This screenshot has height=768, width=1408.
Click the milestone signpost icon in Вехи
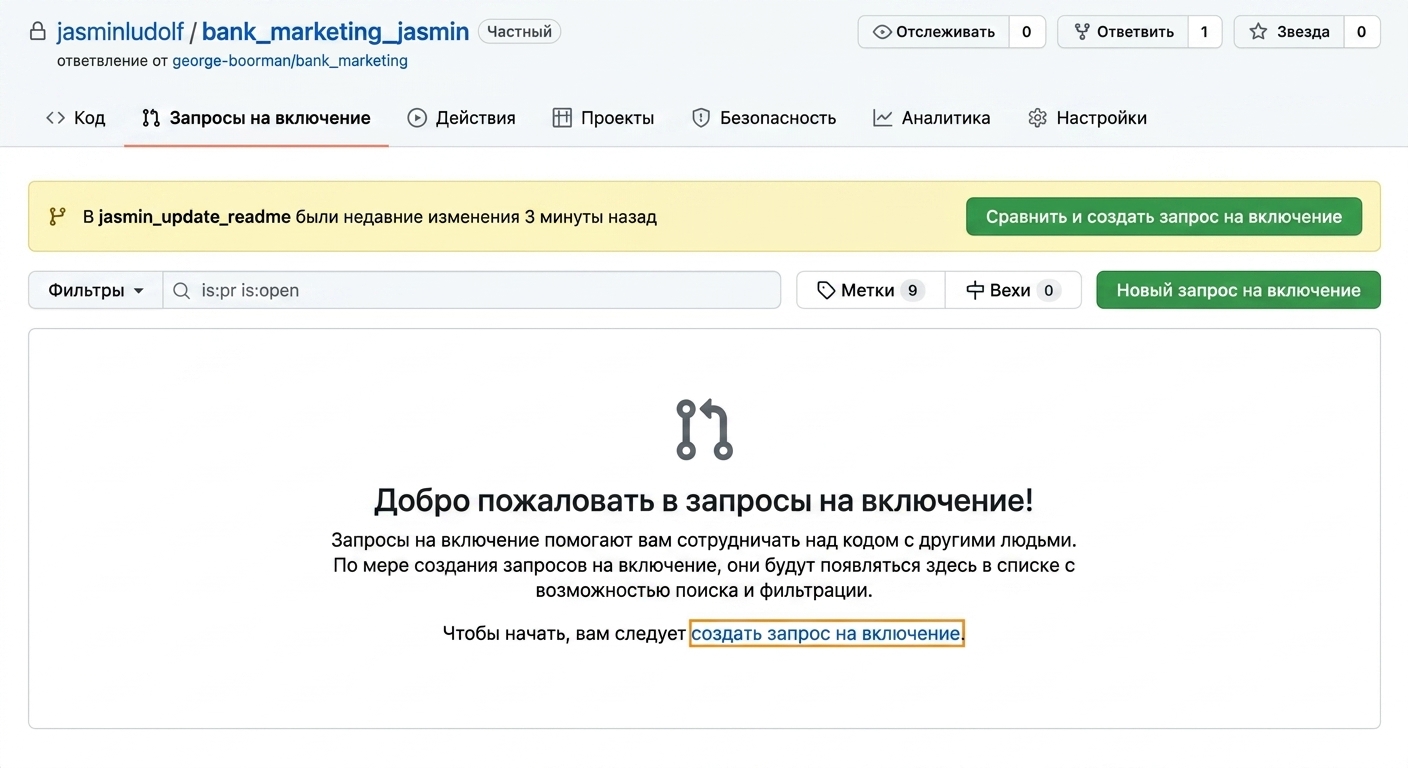click(975, 290)
